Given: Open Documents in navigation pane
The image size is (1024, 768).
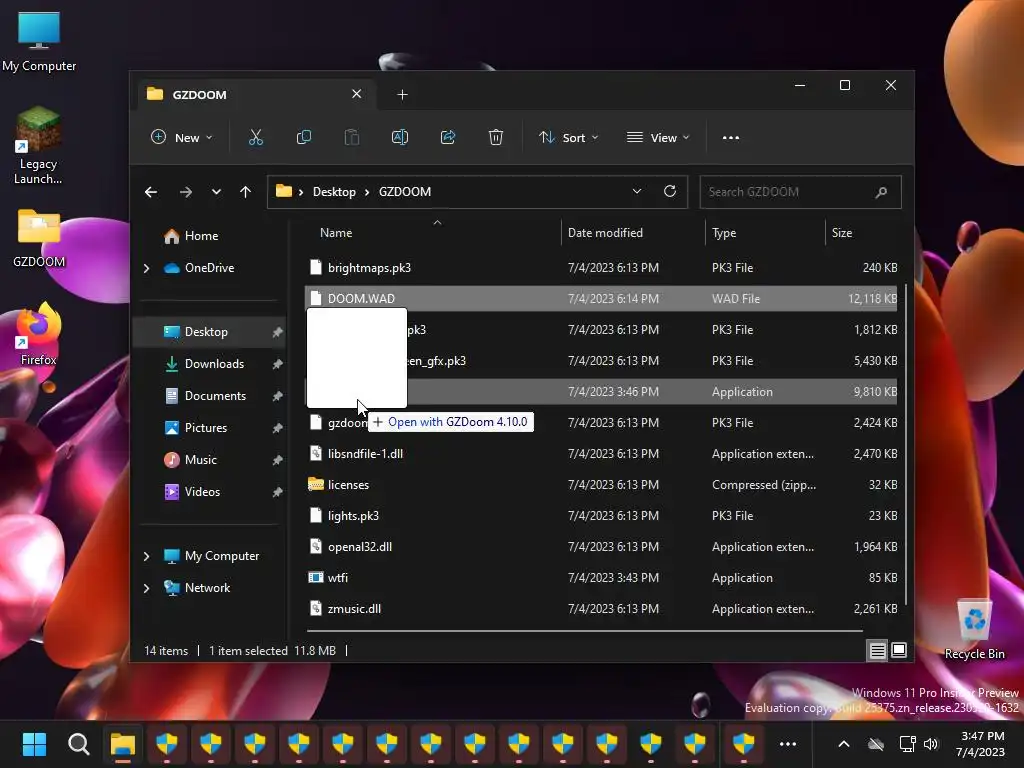Looking at the screenshot, I should 216,396.
